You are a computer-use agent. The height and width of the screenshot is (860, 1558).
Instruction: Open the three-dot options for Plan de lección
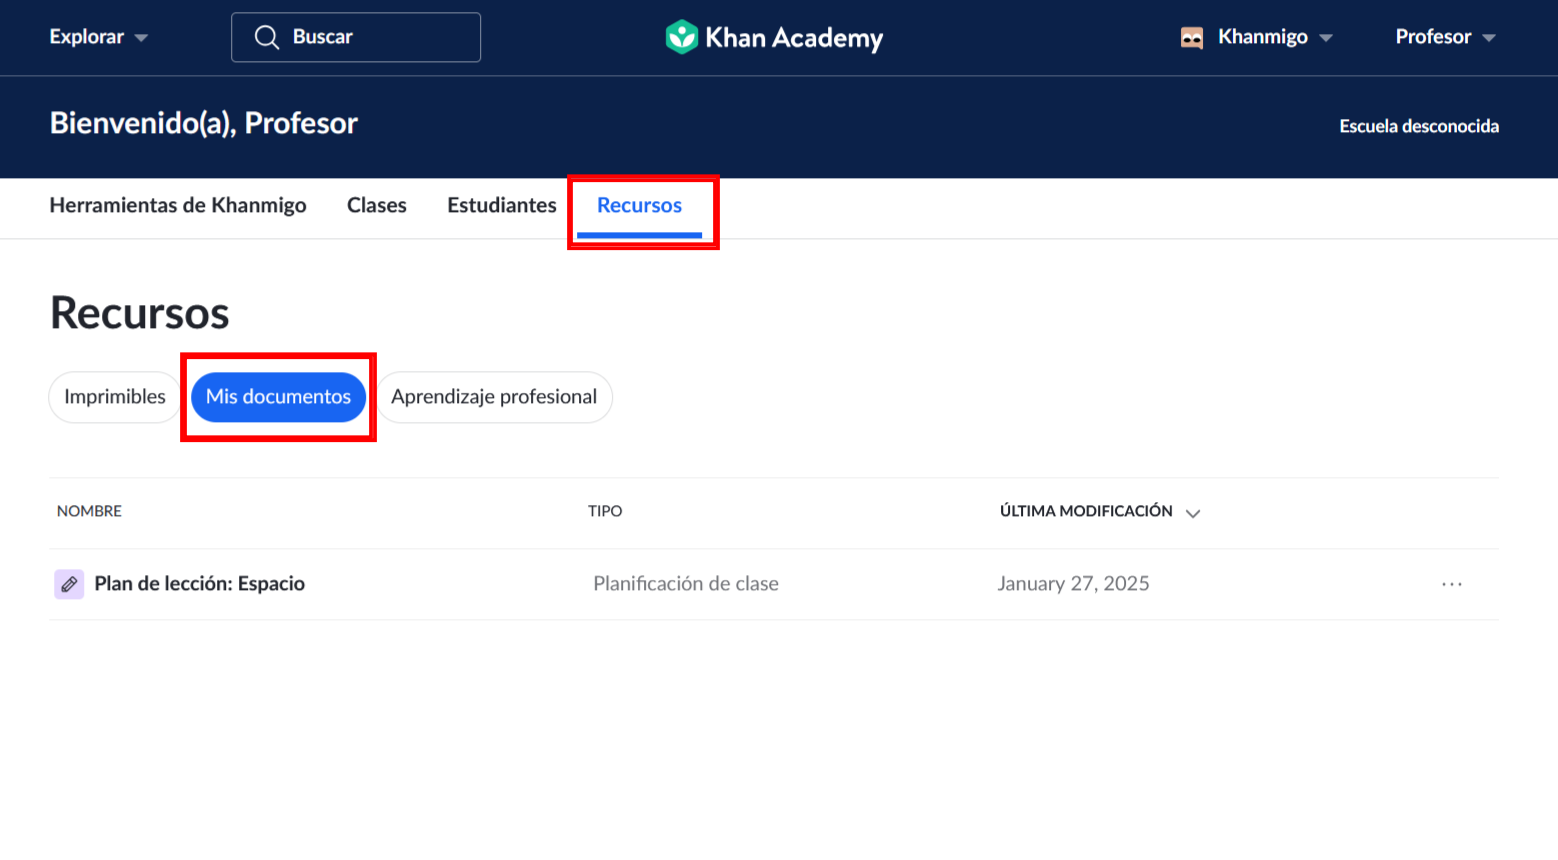point(1452,584)
